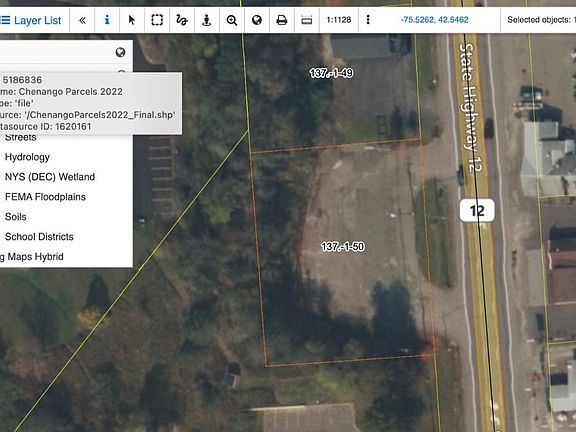
Task: Activate the street view person tool
Action: (207, 20)
